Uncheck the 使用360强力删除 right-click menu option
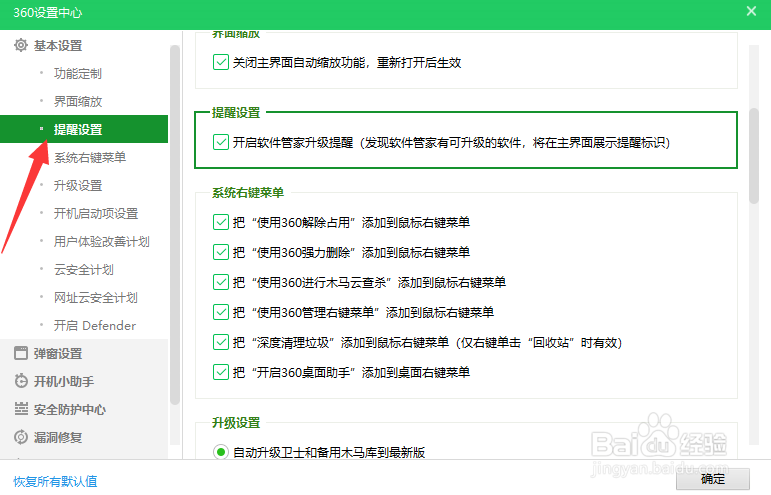771x495 pixels. pos(221,252)
